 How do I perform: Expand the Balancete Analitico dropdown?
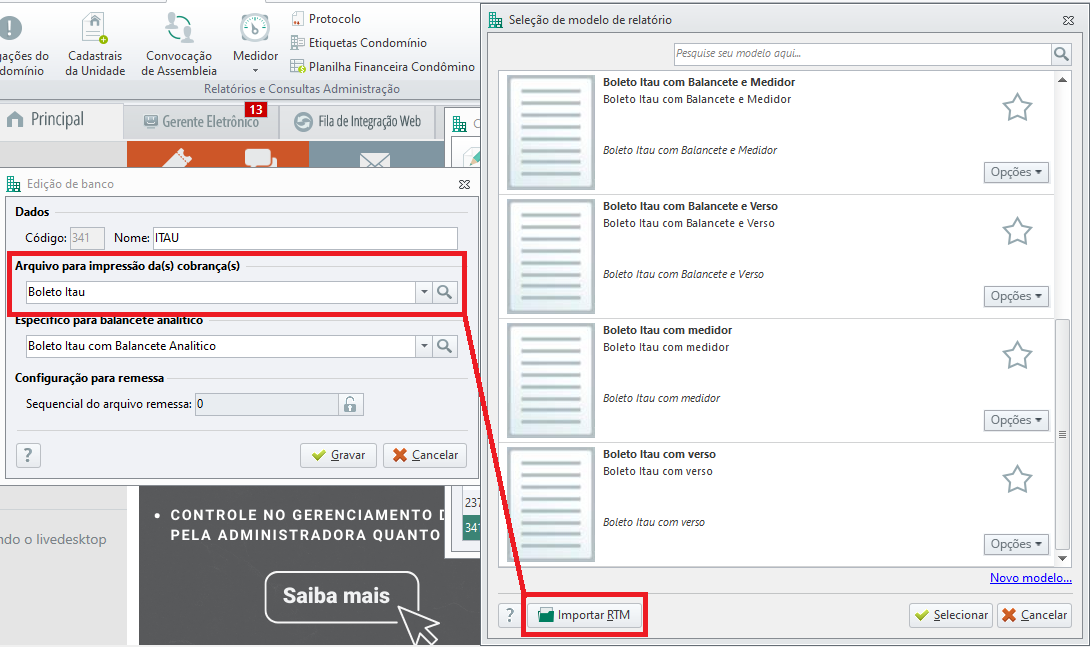tap(424, 346)
